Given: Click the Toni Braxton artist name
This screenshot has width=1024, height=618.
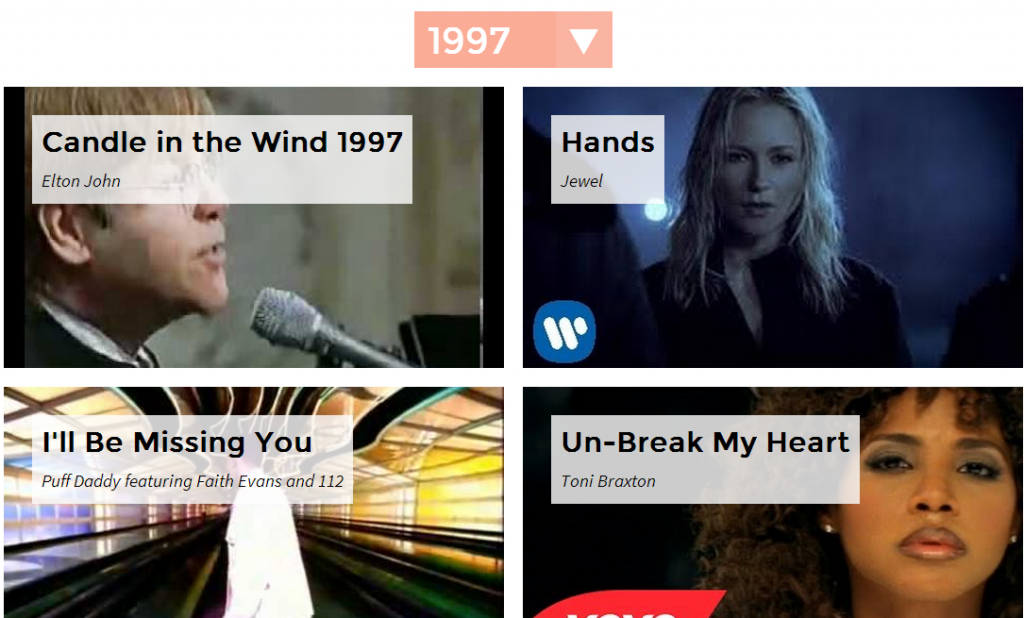Looking at the screenshot, I should [608, 481].
